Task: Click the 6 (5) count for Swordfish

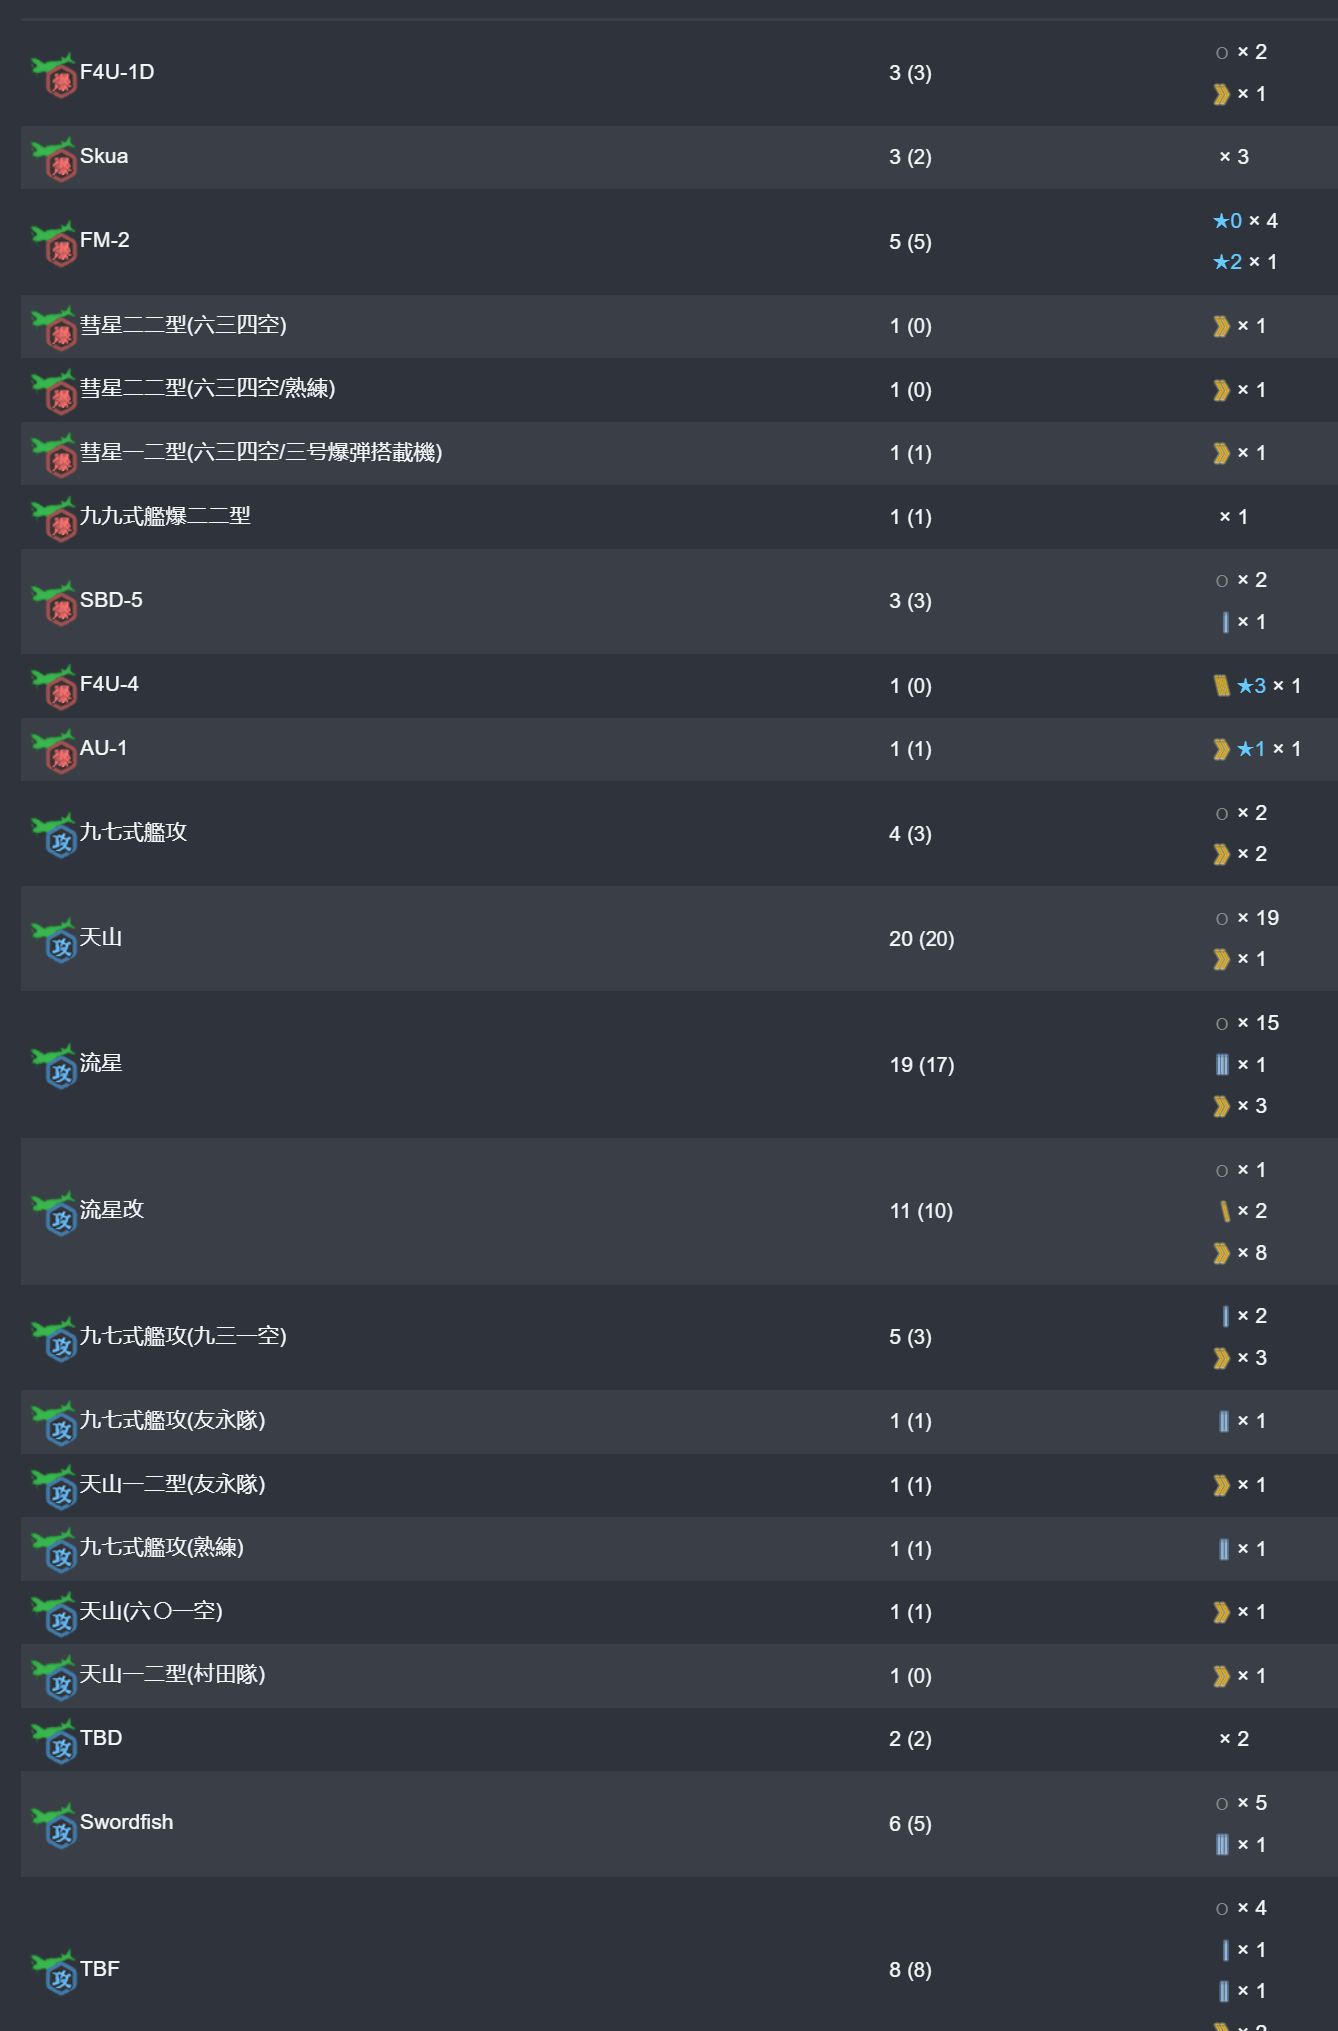Action: [x=910, y=1824]
